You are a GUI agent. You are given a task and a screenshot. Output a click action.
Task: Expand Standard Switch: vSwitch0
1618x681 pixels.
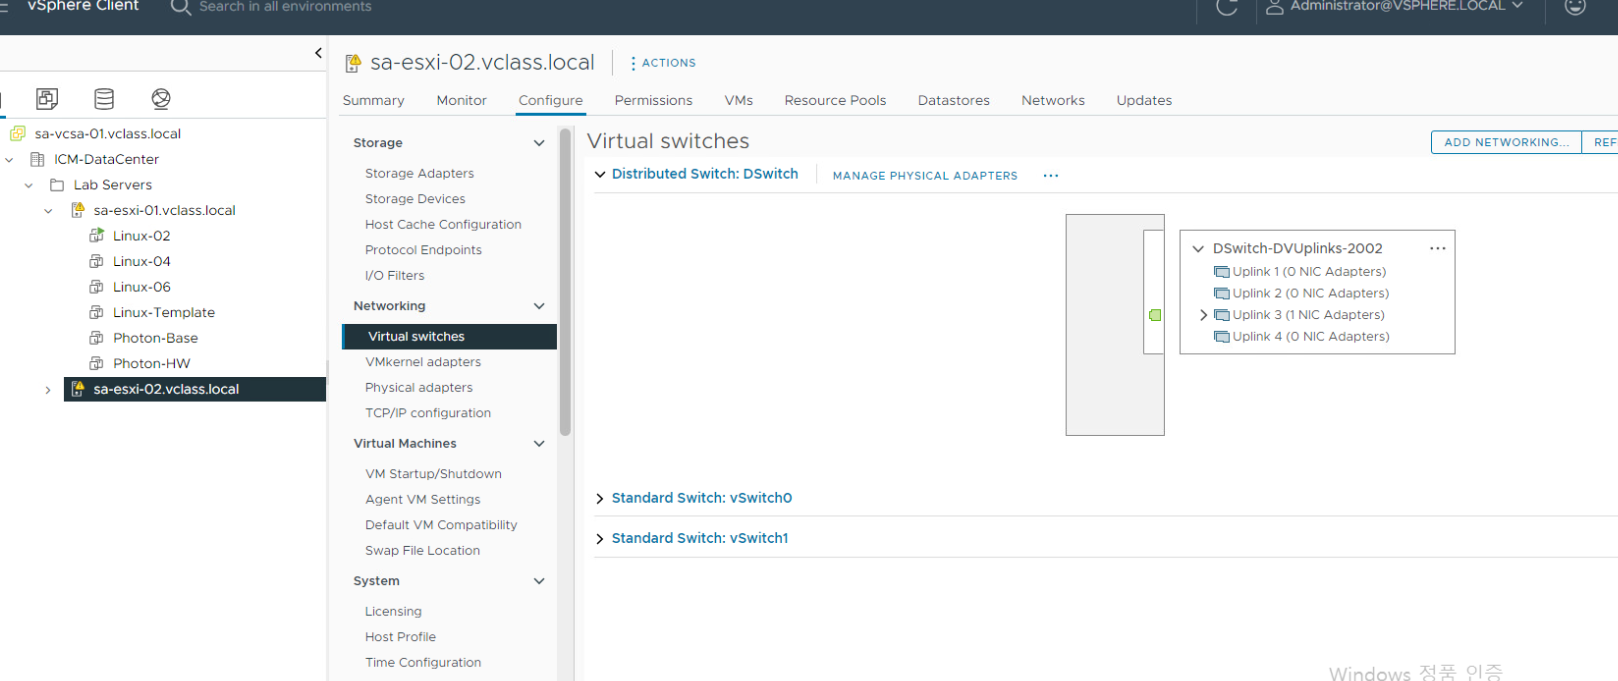click(x=600, y=498)
